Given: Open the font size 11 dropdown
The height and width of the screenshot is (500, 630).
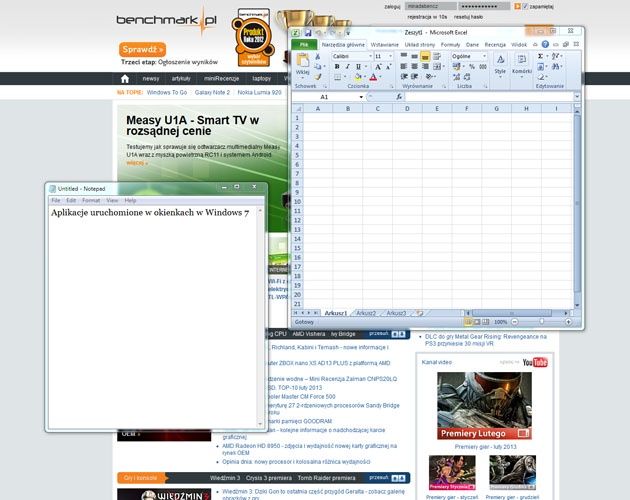Looking at the screenshot, I should click(391, 56).
